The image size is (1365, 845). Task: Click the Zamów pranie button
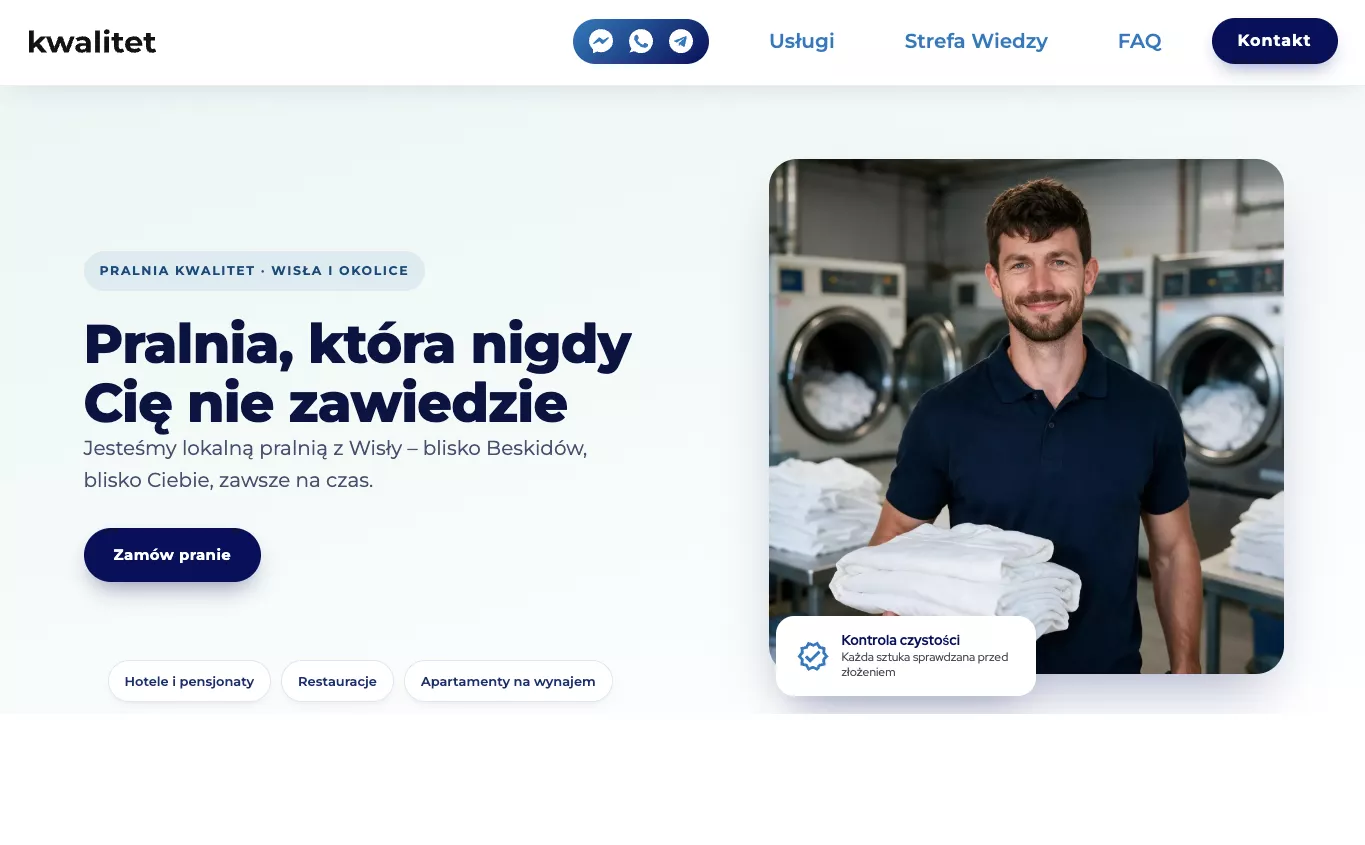172,555
